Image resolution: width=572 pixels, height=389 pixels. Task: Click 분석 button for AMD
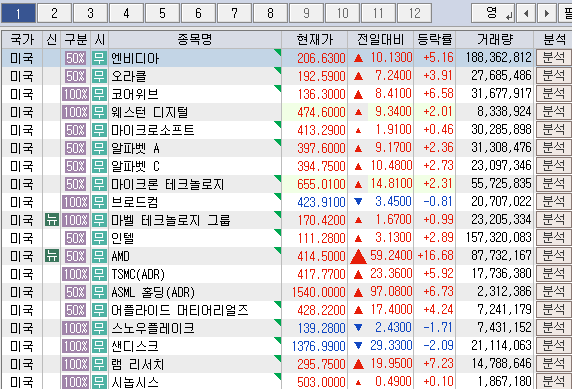click(553, 256)
